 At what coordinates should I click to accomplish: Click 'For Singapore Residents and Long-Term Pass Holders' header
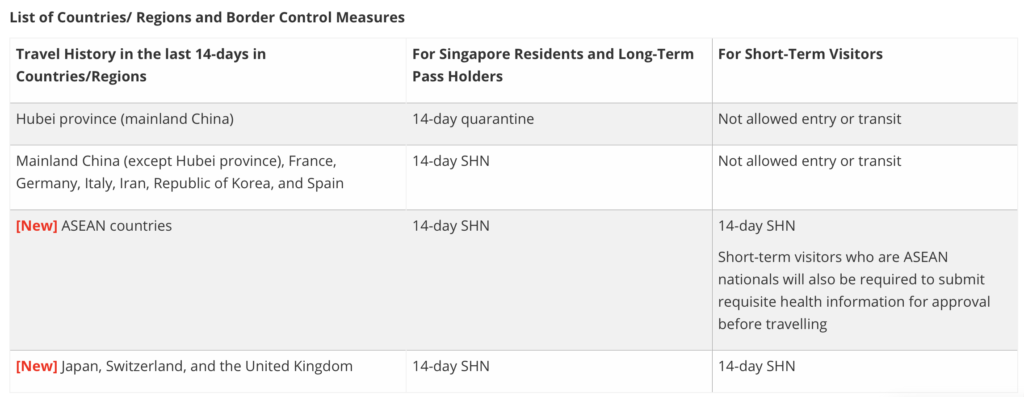pyautogui.click(x=552, y=65)
